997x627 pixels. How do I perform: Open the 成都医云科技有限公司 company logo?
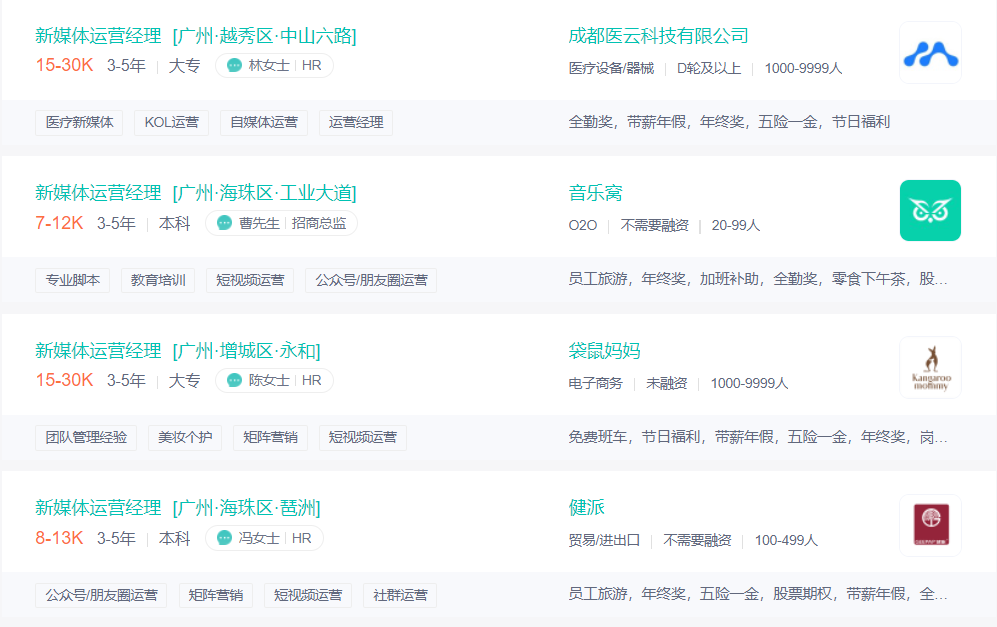point(930,53)
